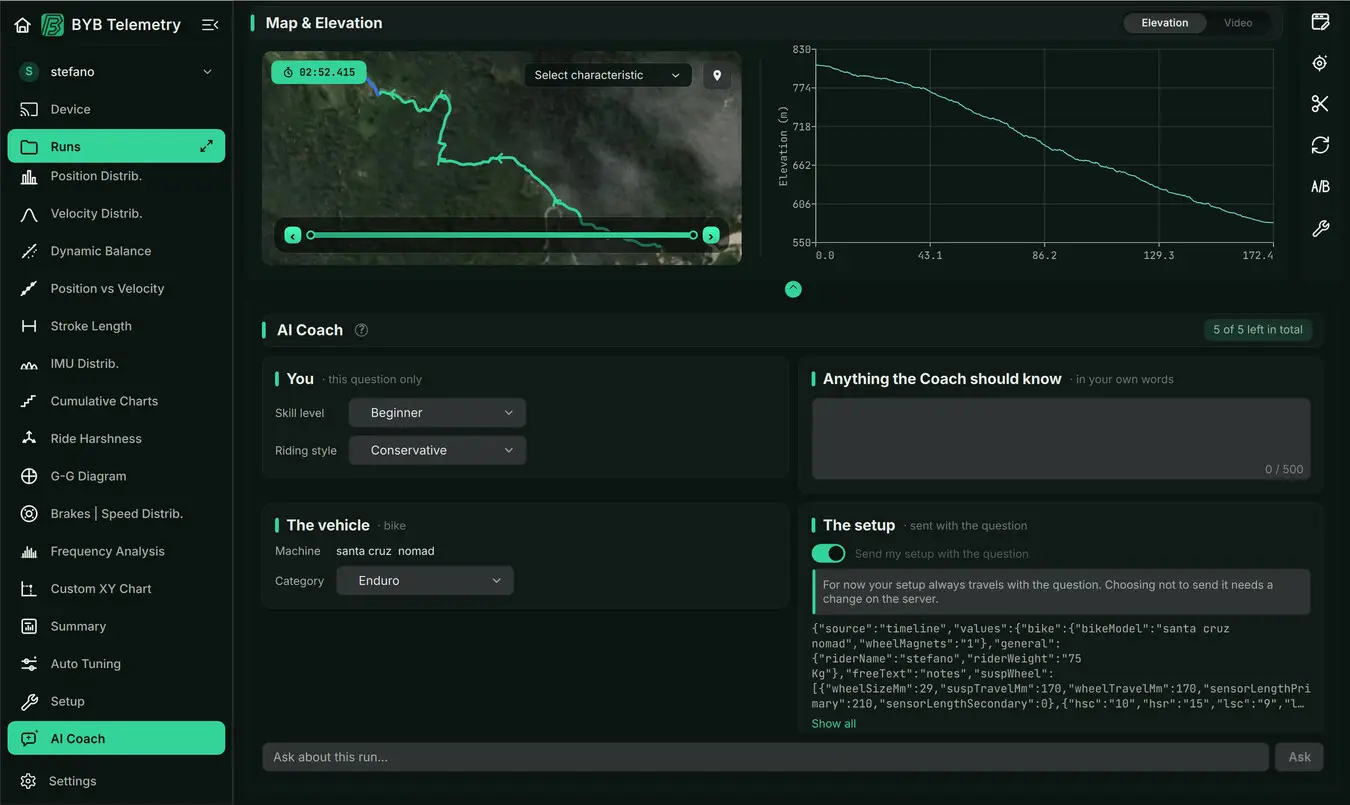Open Custom XY Chart in the sidebar
This screenshot has width=1350, height=805.
coord(116,589)
